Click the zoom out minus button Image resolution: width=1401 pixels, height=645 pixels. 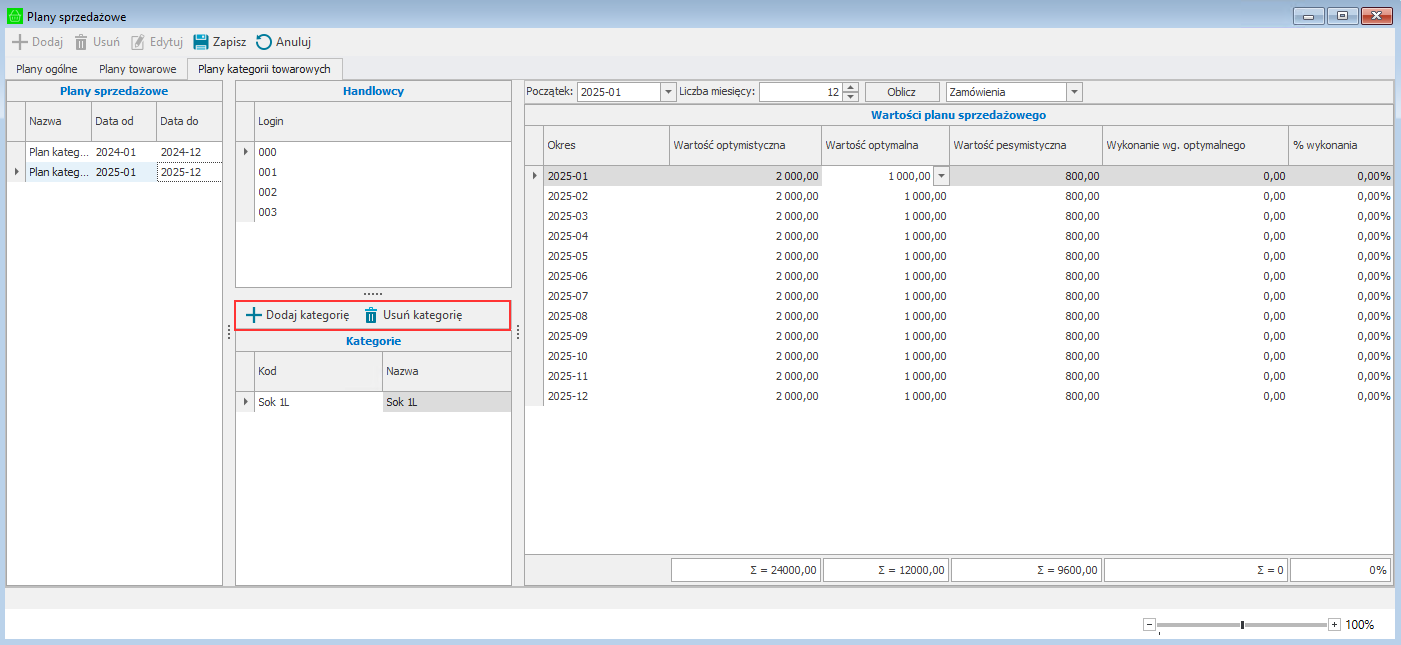(1149, 625)
